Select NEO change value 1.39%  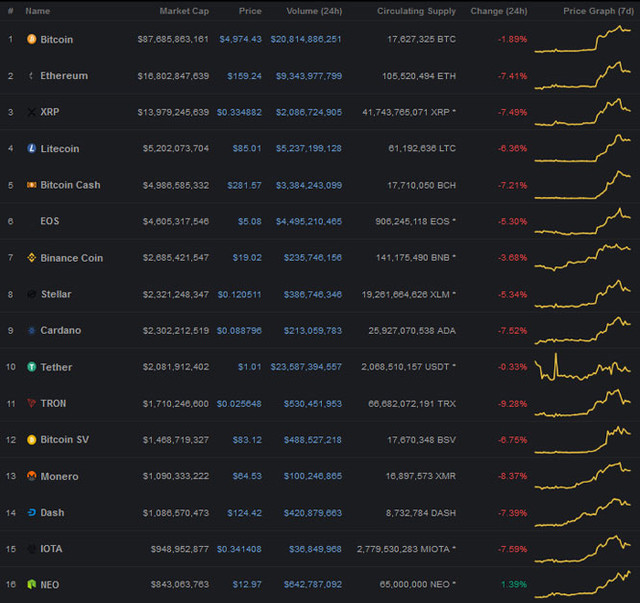[x=514, y=585]
